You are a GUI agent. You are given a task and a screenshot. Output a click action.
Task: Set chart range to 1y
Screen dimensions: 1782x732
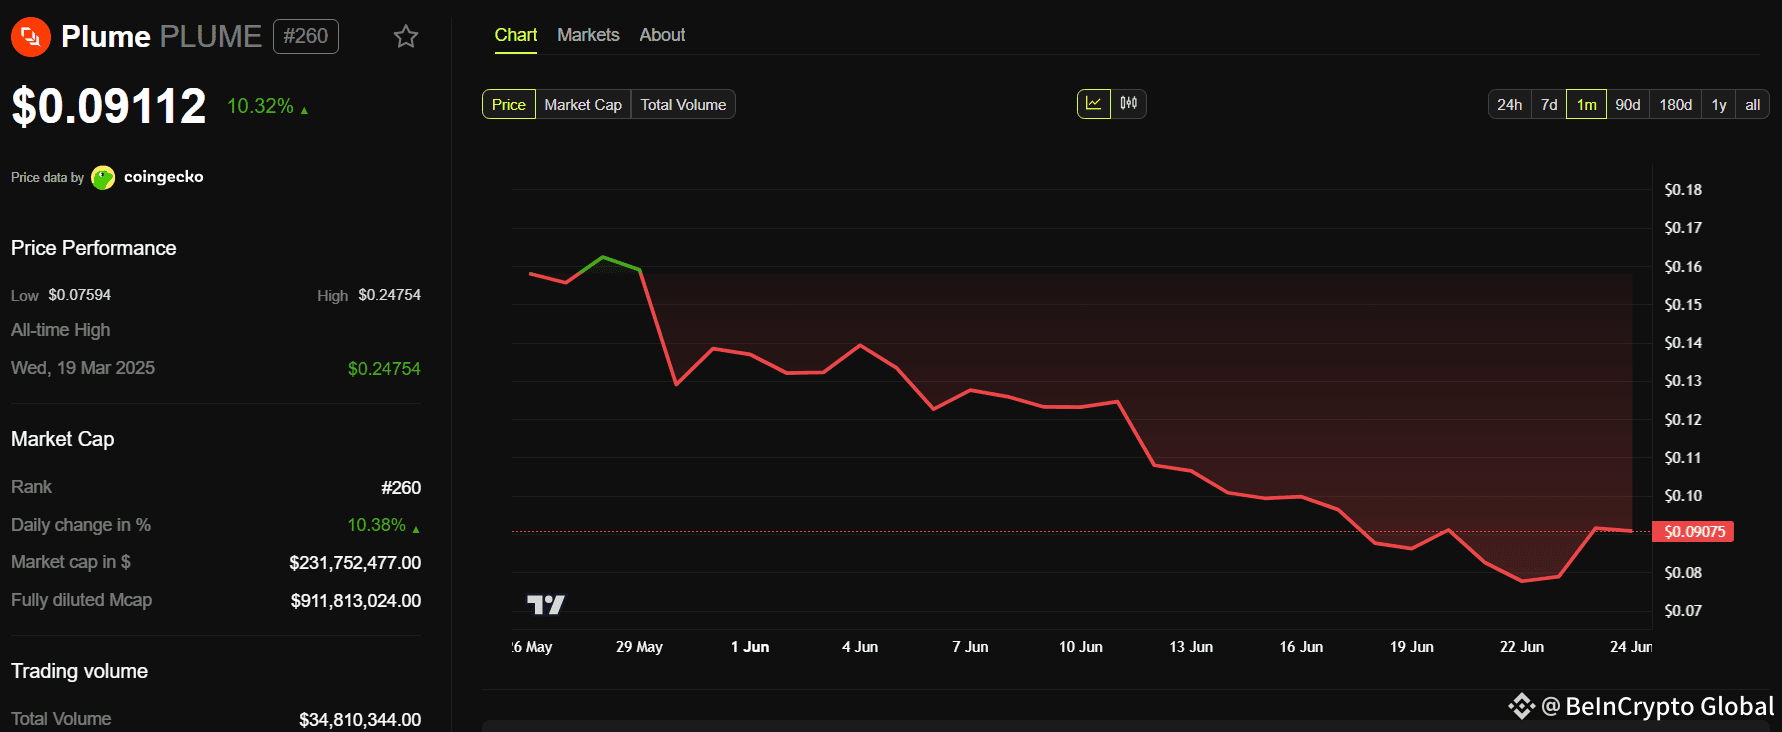[x=1719, y=104]
